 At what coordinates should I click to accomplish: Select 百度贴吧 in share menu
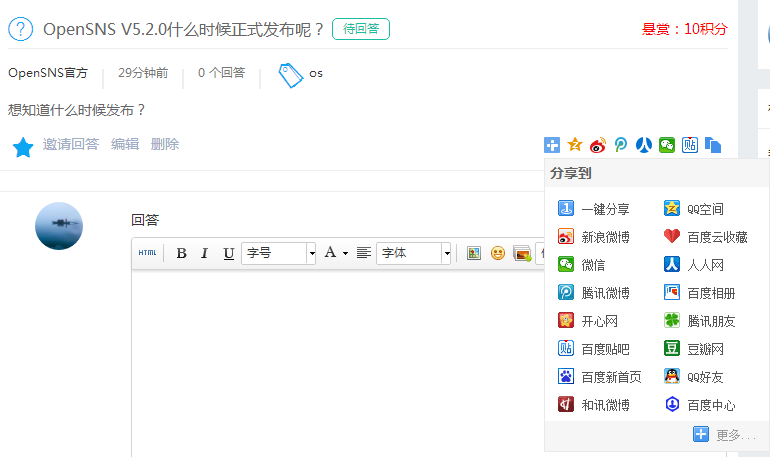point(594,349)
